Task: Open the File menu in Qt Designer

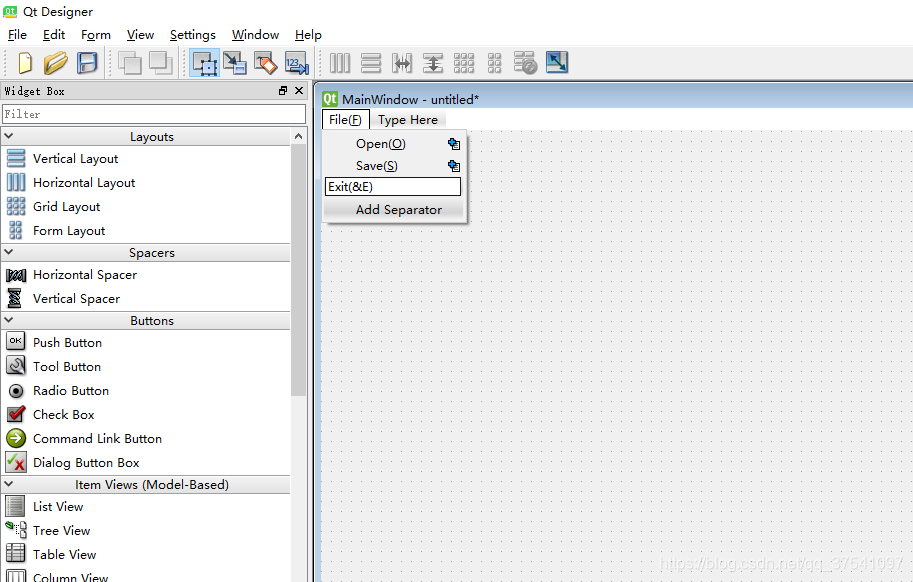Action: pos(17,35)
